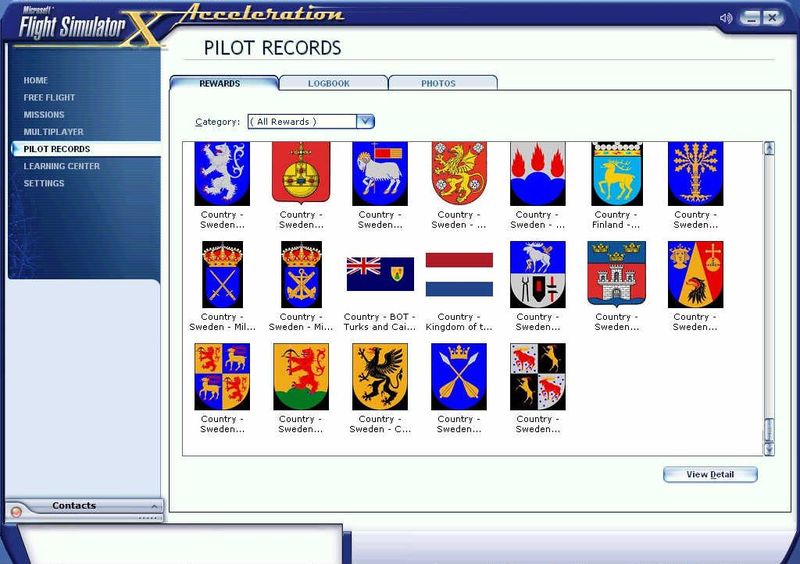Select the Kingdom of the Netherlands flag reward
This screenshot has width=800, height=564.
[x=459, y=274]
